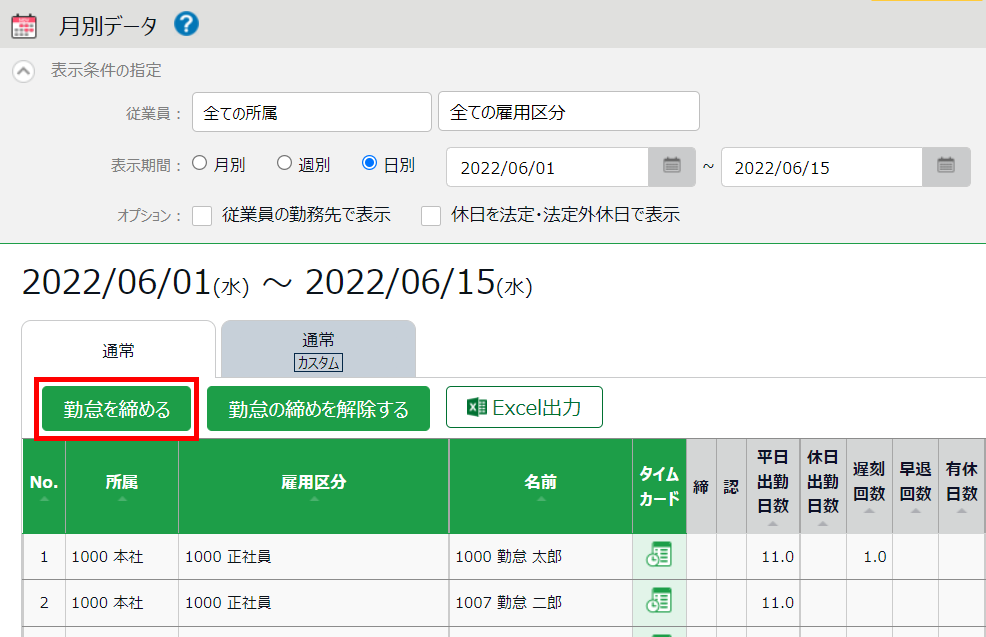986x637 pixels.
Task: Click 勤怠の締めを解除する button
Action: [x=318, y=409]
